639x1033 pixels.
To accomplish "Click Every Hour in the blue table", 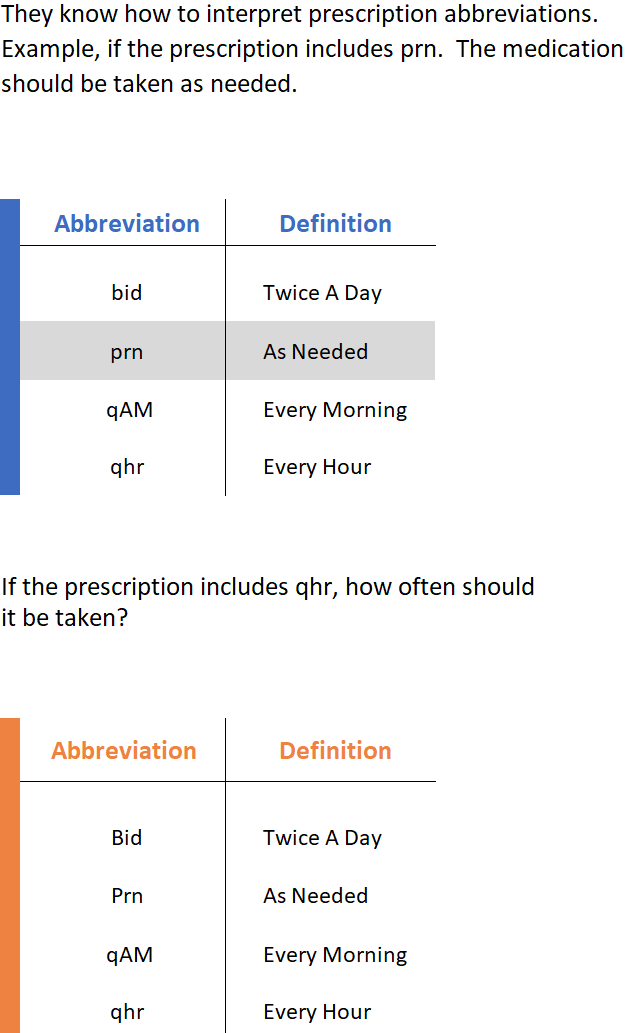I will coord(317,467).
